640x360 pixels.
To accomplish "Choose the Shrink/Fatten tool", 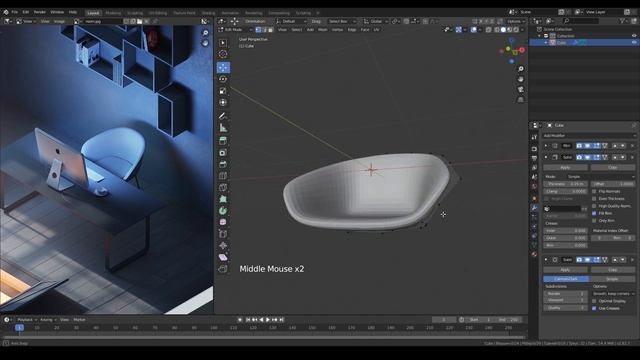I will 223,246.
